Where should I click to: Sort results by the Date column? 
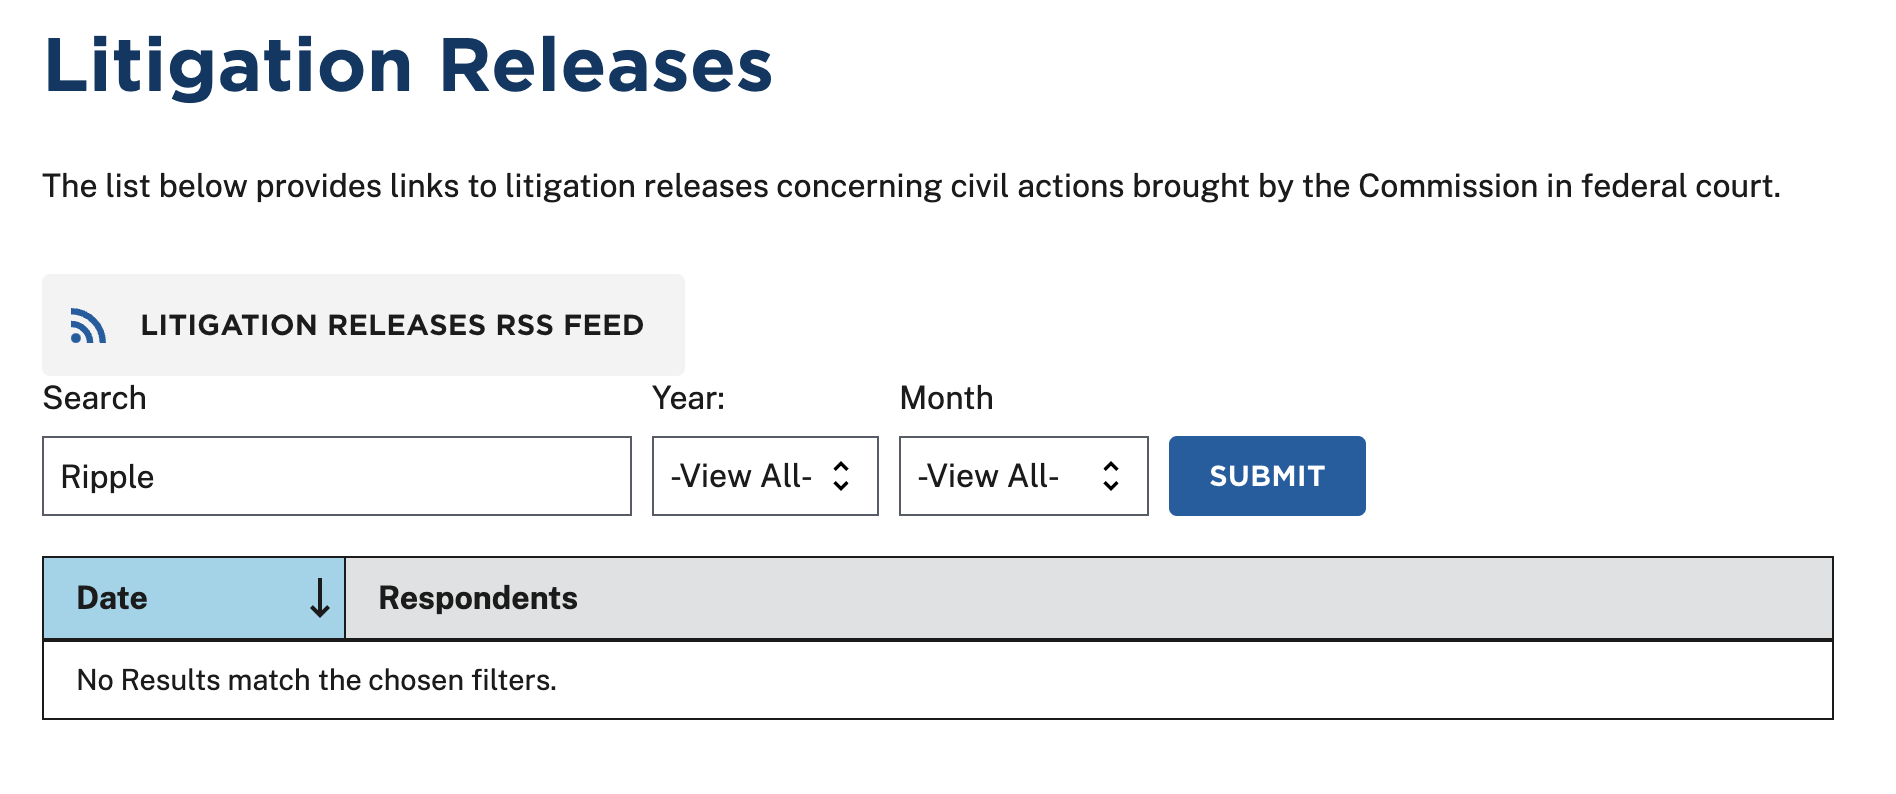click(194, 598)
